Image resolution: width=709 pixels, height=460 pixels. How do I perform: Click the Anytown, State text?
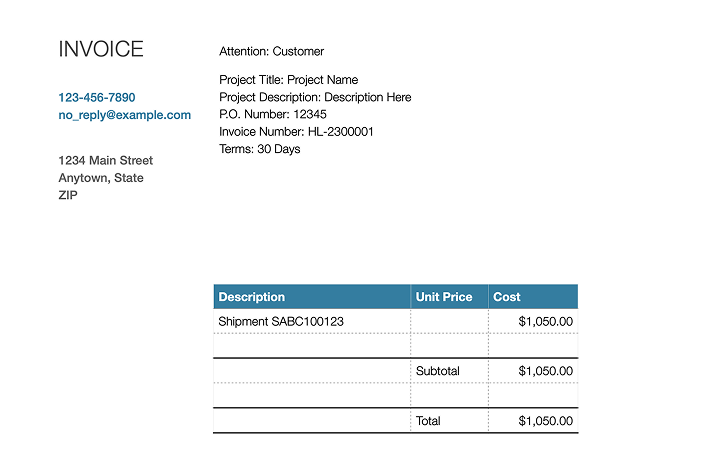101,178
